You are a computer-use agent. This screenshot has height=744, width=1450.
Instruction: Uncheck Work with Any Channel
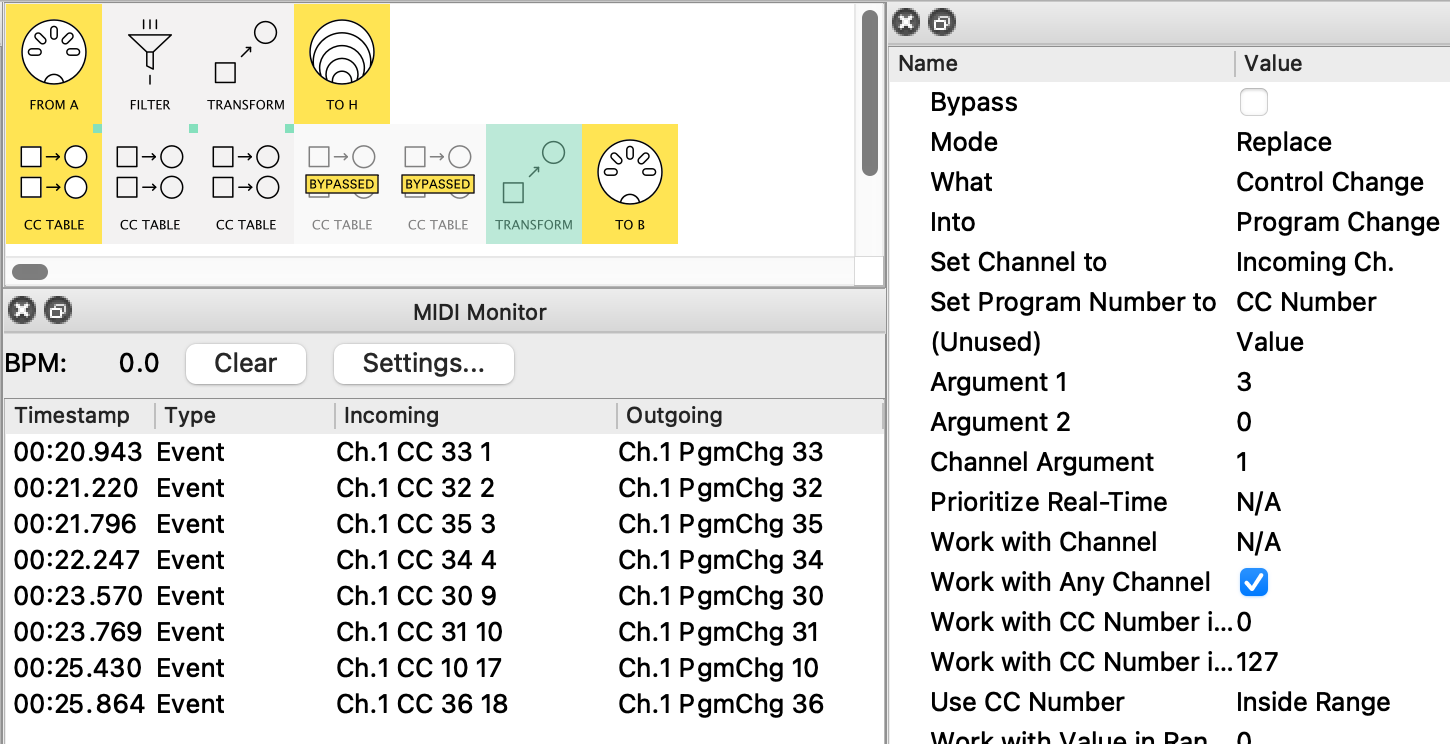tap(1253, 582)
